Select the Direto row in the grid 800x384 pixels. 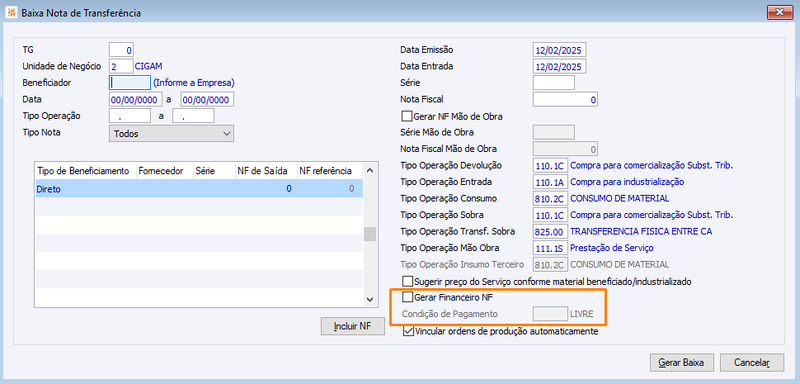199,189
